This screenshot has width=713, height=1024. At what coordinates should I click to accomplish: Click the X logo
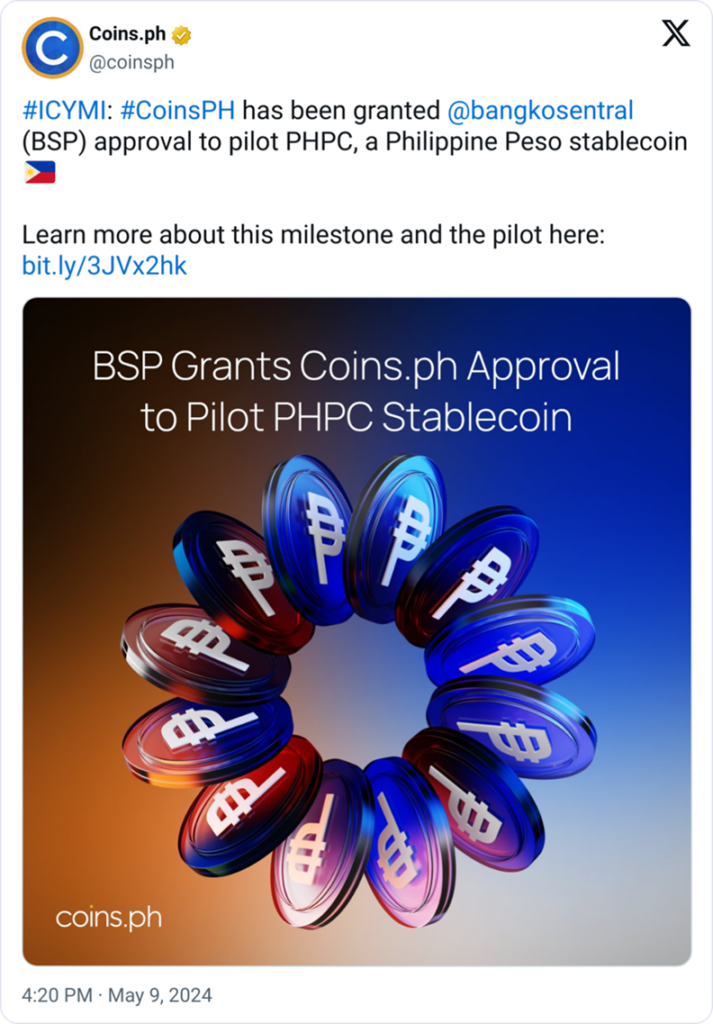[676, 35]
